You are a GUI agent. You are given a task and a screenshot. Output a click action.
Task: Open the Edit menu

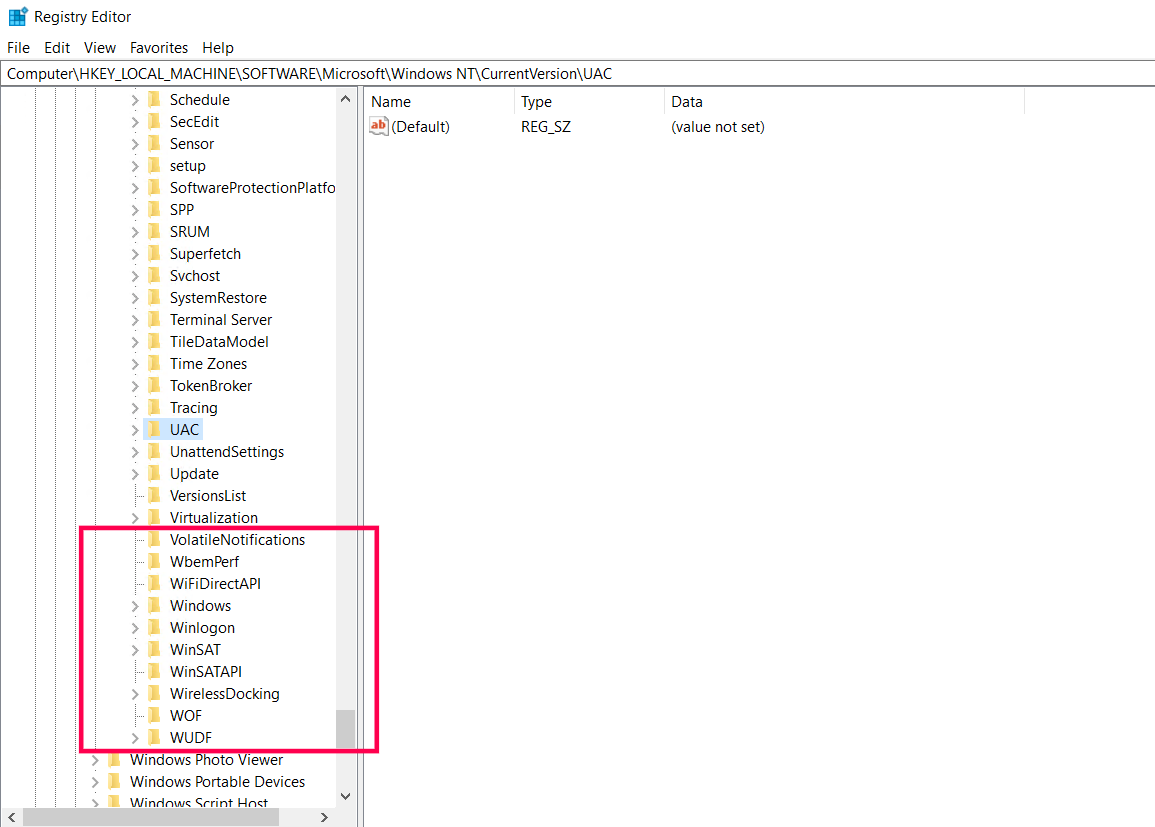pos(57,48)
